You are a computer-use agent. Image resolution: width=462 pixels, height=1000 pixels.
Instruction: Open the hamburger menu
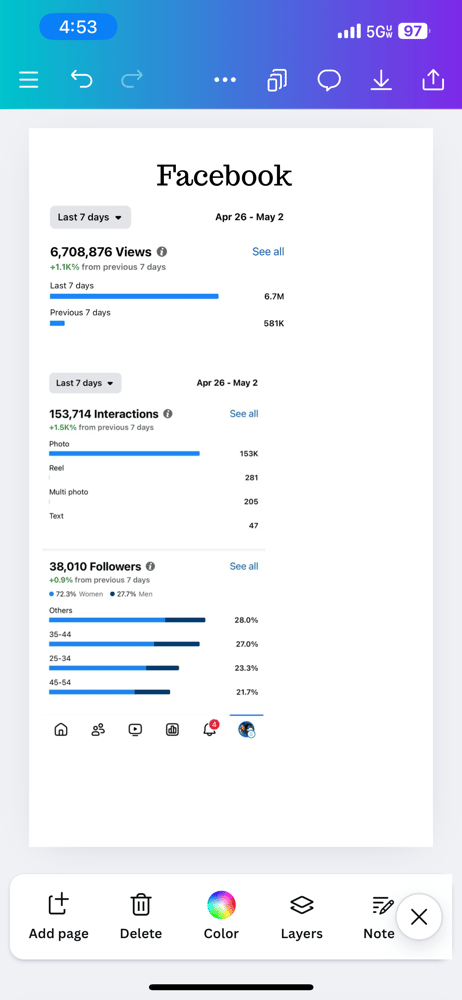pyautogui.click(x=28, y=80)
